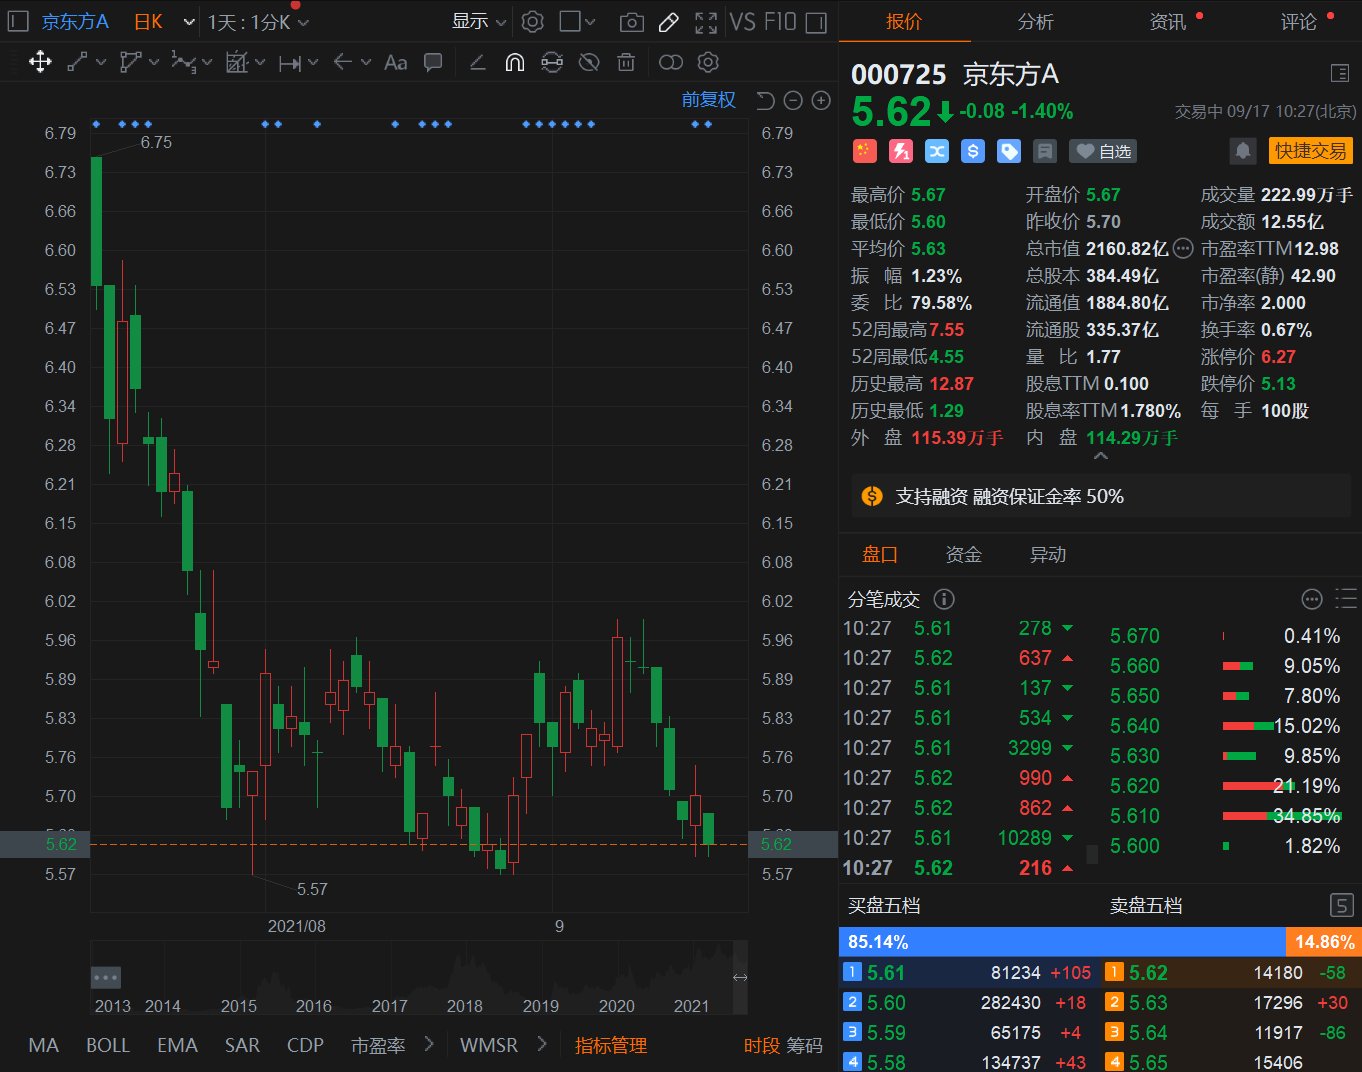Click the gray bookmark note icon
Screen dimensions: 1362x1072
click(x=1045, y=151)
